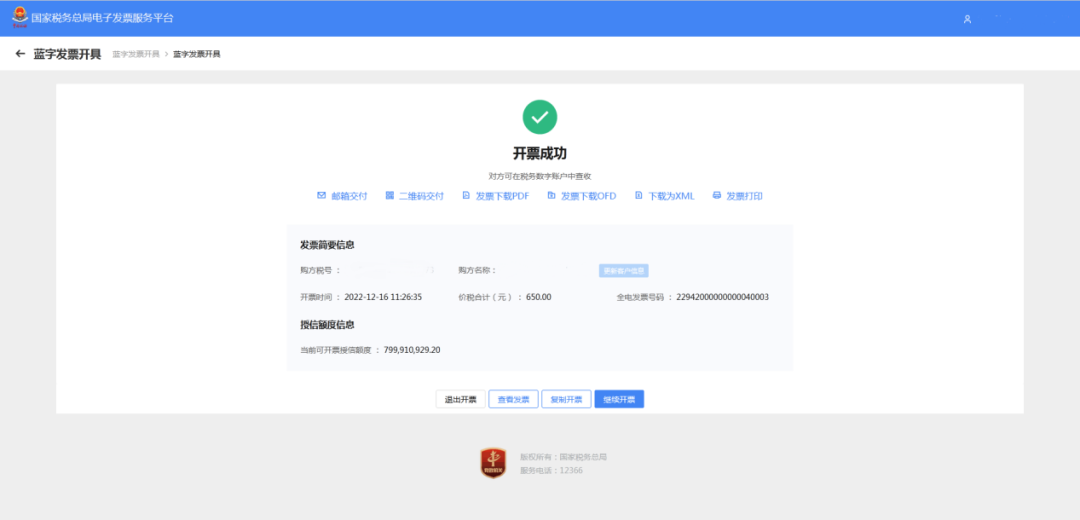Click the first 蓝字发票开具 breadcrumb link

pos(136,54)
